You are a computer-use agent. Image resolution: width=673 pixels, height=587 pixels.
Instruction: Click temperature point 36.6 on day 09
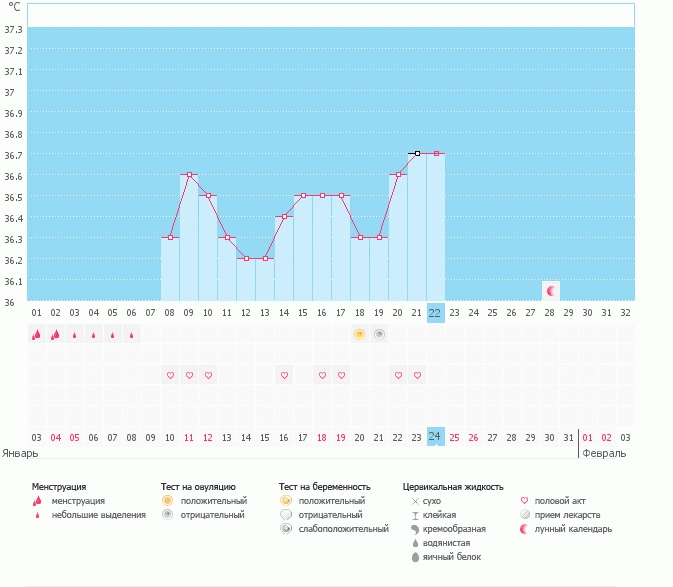[189, 175]
